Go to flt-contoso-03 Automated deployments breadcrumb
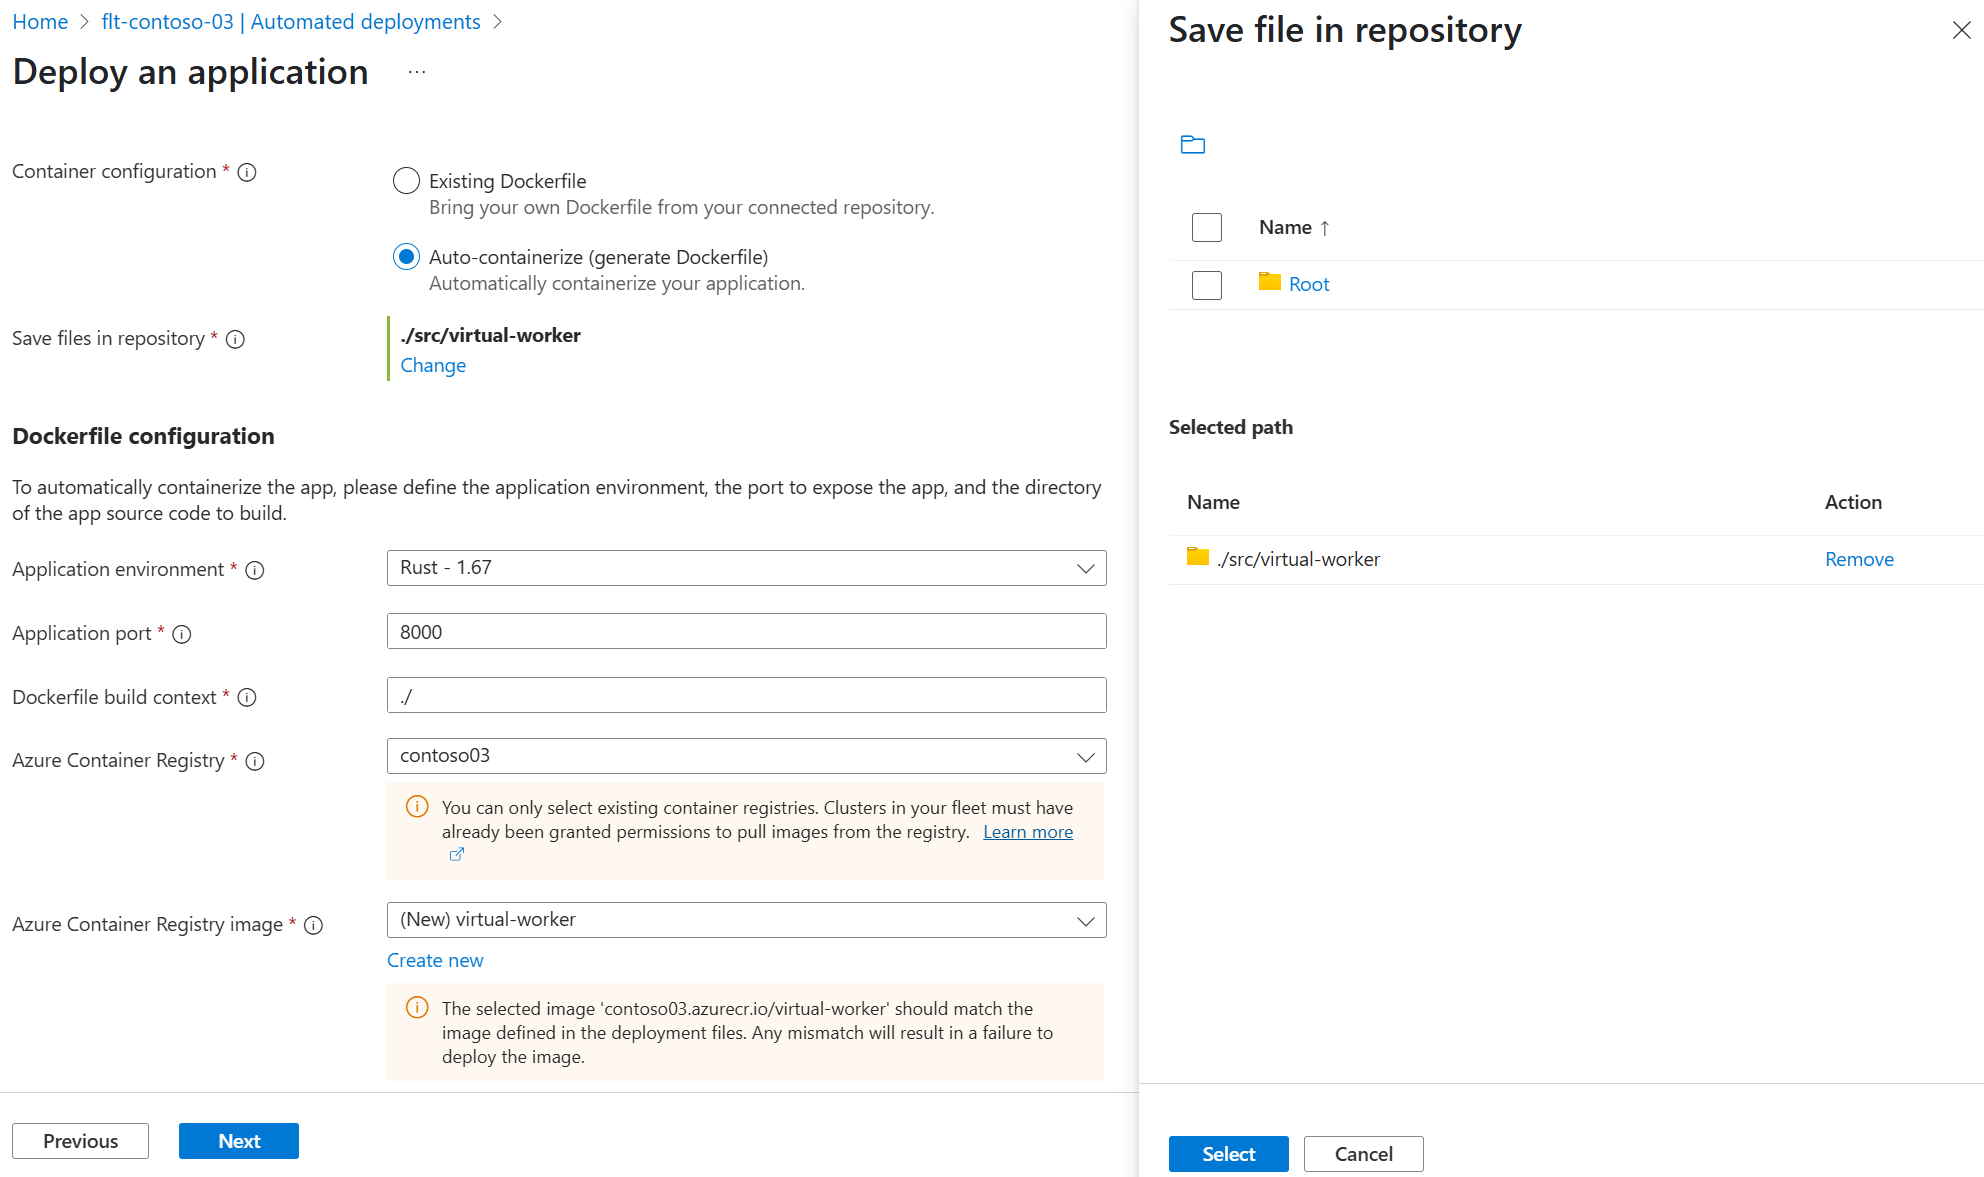 (x=290, y=22)
